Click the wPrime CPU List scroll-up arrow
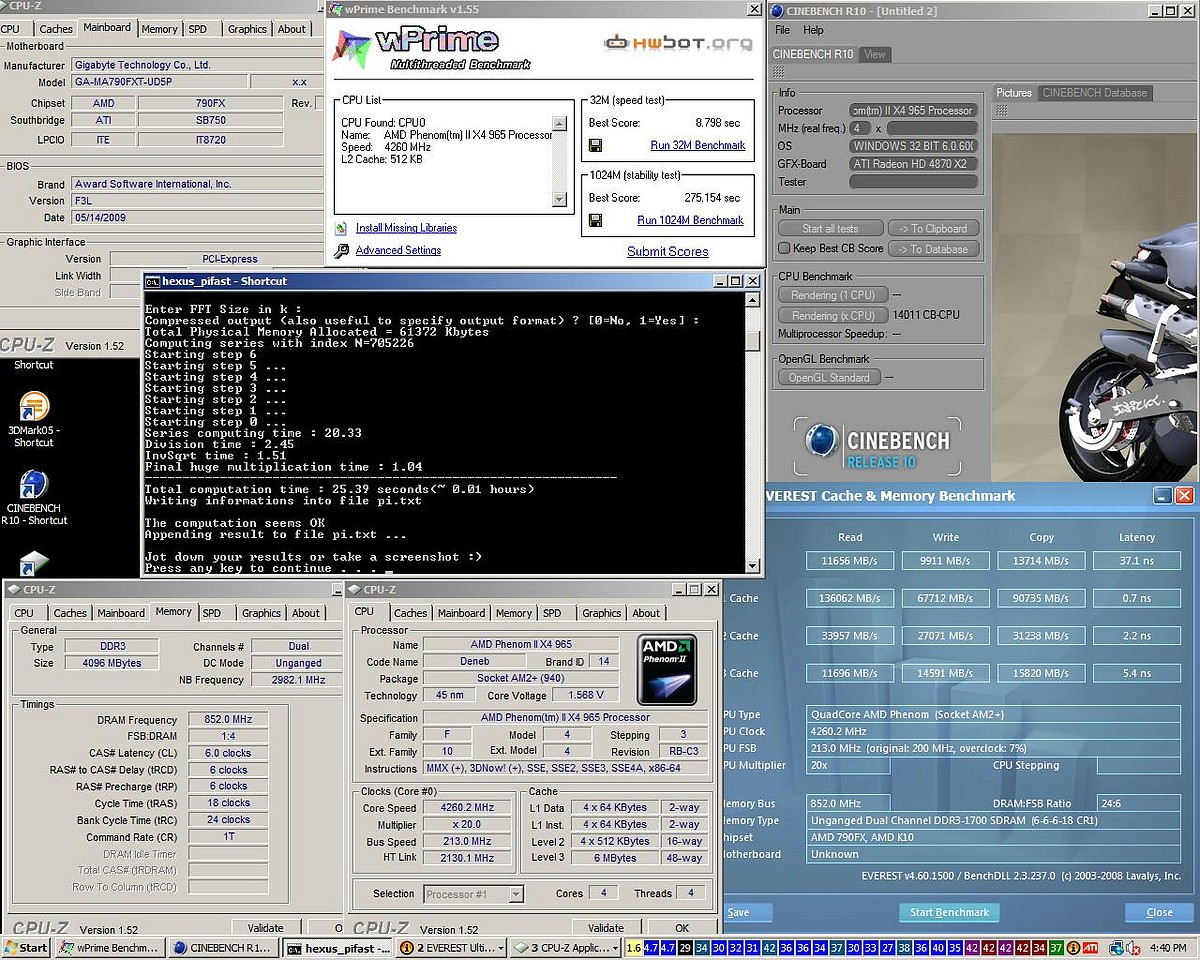The width and height of the screenshot is (1200, 960). pos(559,124)
